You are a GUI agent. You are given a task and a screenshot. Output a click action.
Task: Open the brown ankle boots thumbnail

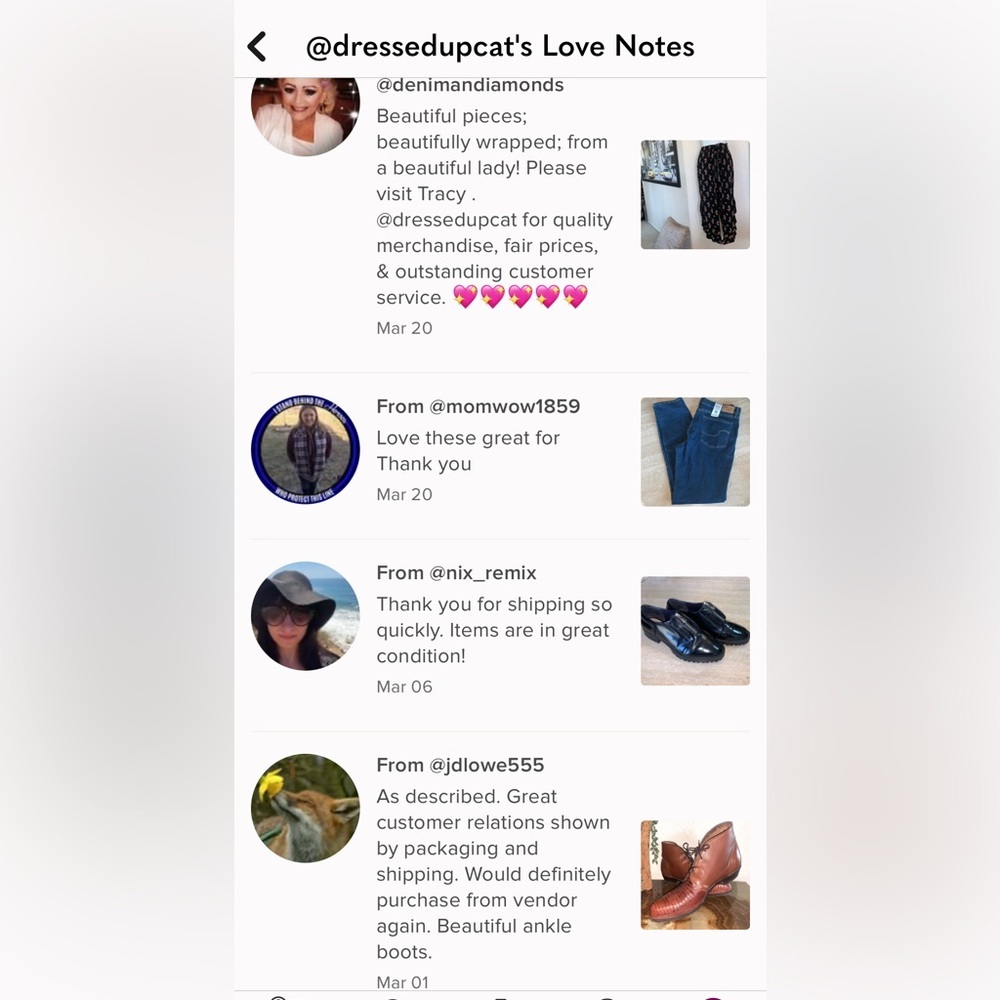[695, 874]
